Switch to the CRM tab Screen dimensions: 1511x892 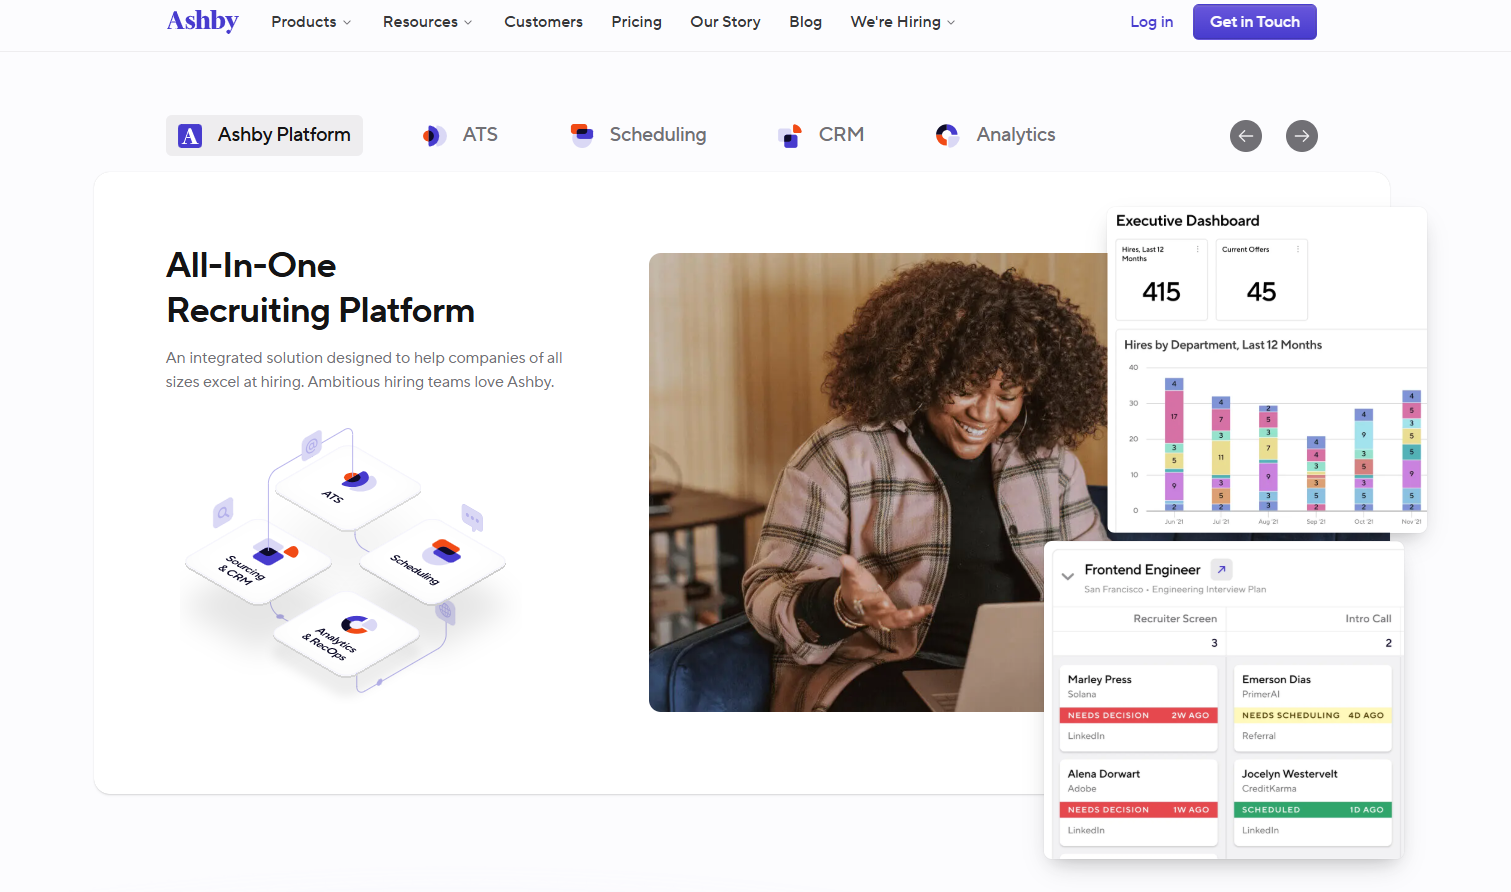click(x=821, y=135)
